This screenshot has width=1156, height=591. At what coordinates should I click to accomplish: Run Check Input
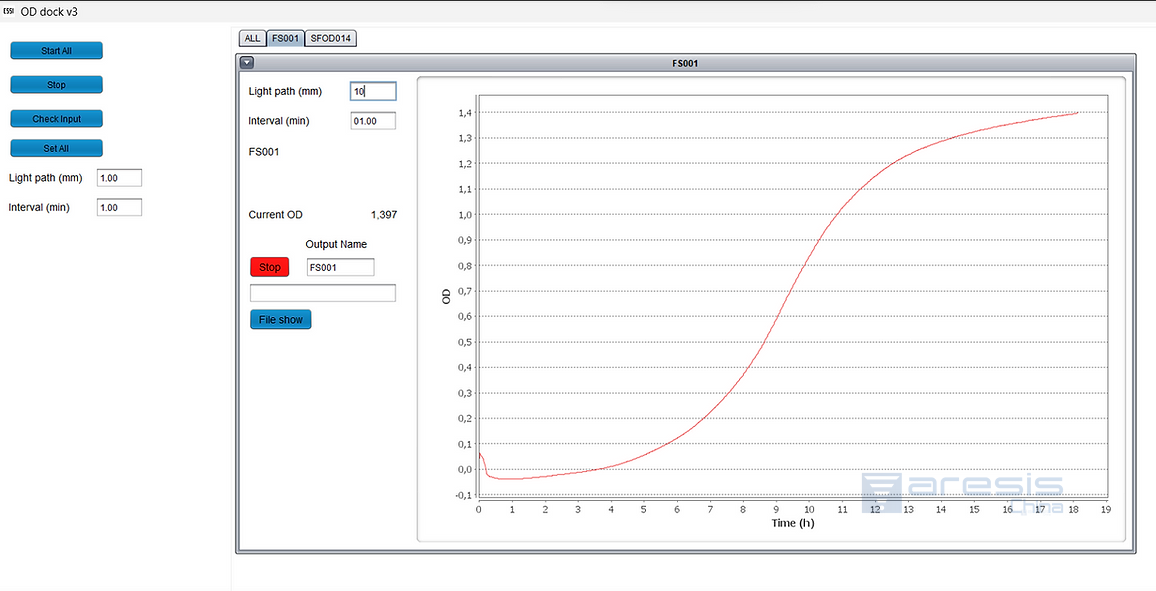[56, 119]
